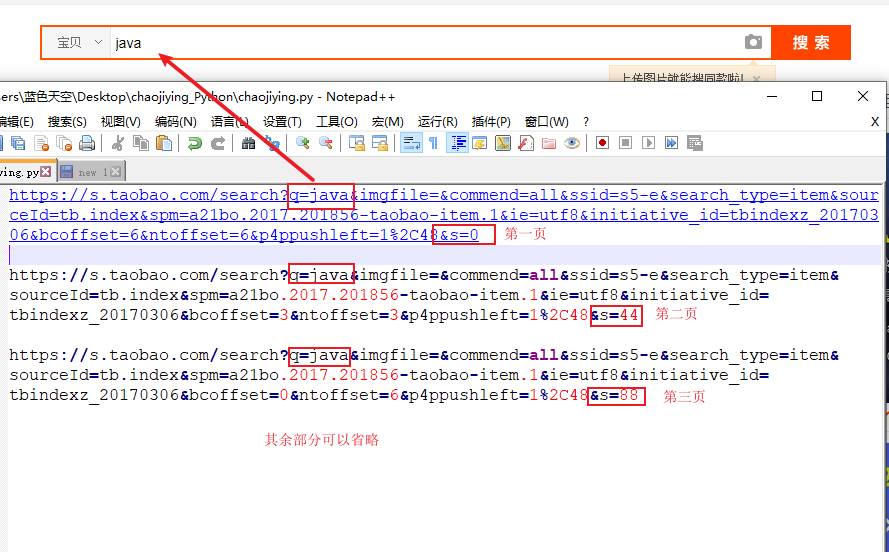Image resolution: width=889 pixels, height=552 pixels.
Task: Click the Save All toolbar icon
Action: [18, 143]
